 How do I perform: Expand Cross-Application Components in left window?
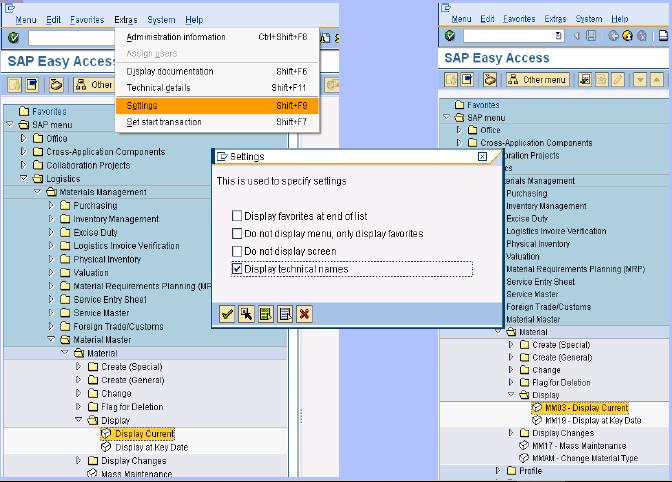[23, 152]
